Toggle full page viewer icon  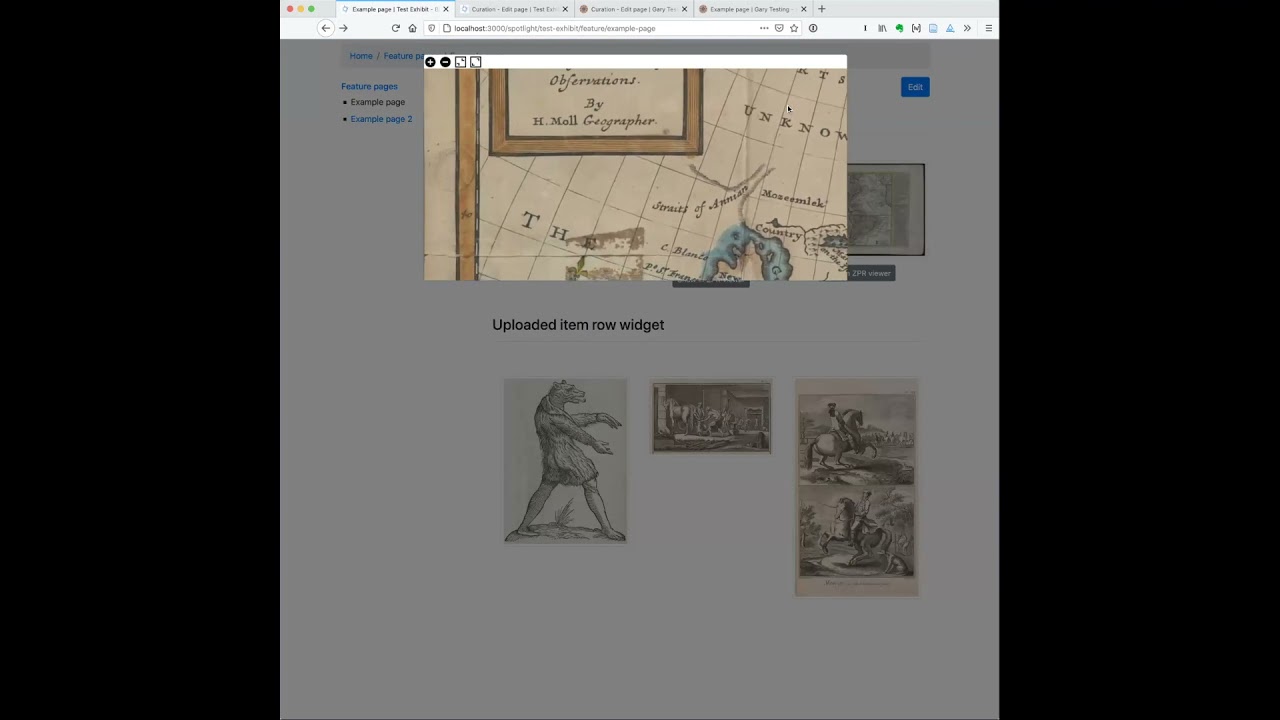[475, 62]
